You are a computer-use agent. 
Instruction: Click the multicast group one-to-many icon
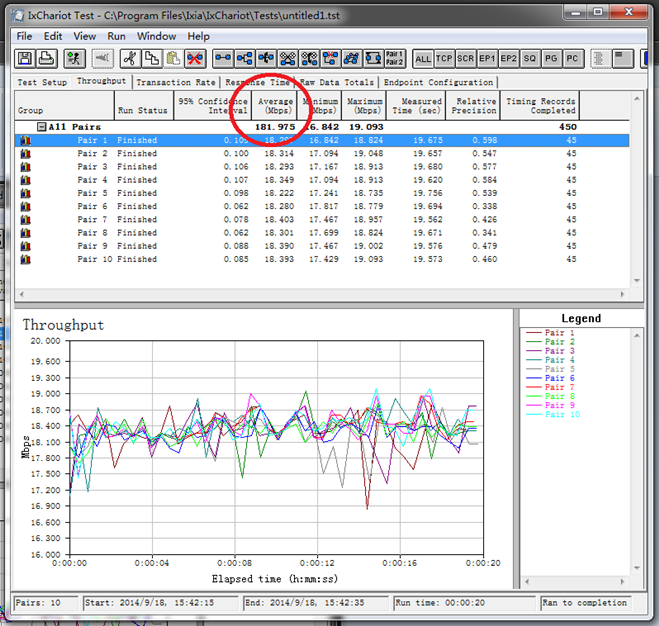tap(245, 58)
